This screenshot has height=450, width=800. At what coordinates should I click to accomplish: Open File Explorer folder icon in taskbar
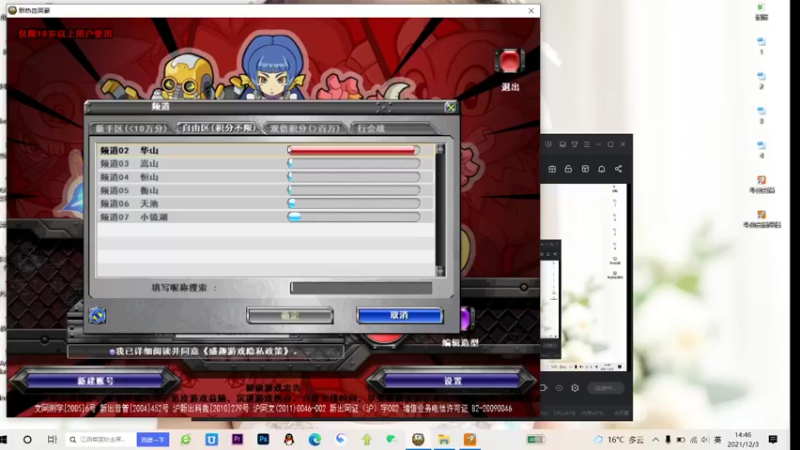(x=444, y=439)
